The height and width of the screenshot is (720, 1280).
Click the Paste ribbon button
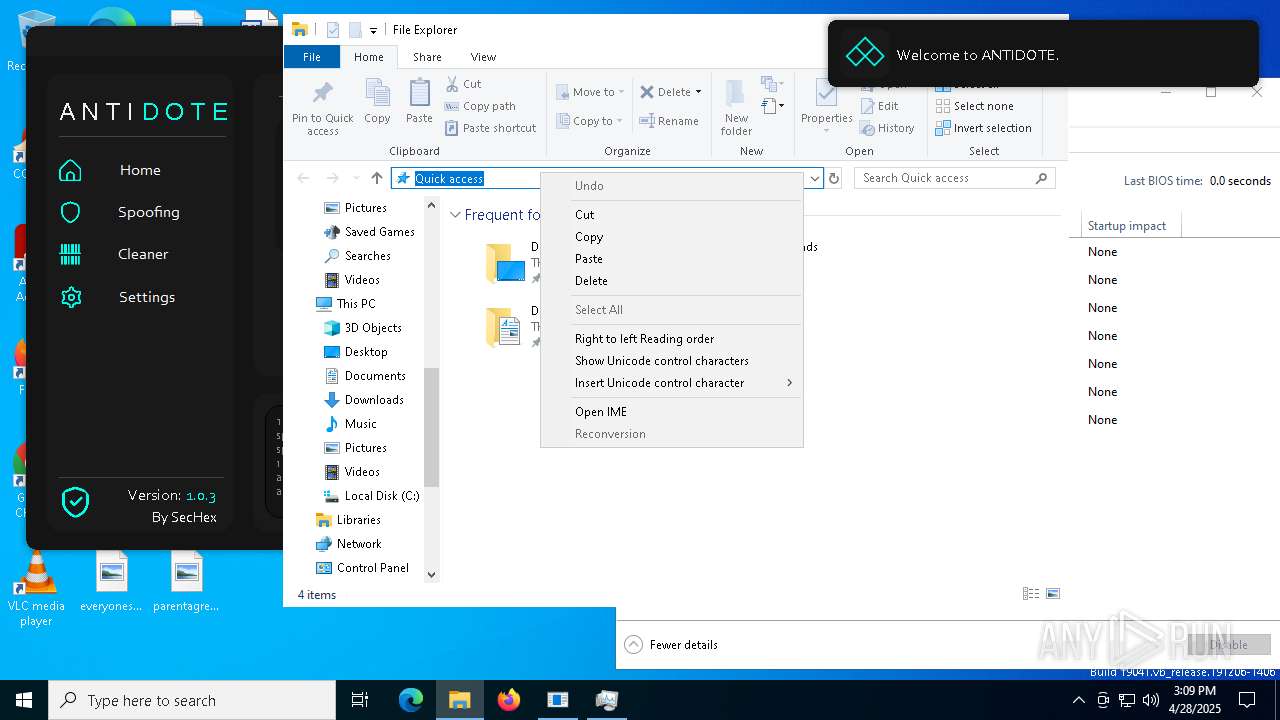419,102
